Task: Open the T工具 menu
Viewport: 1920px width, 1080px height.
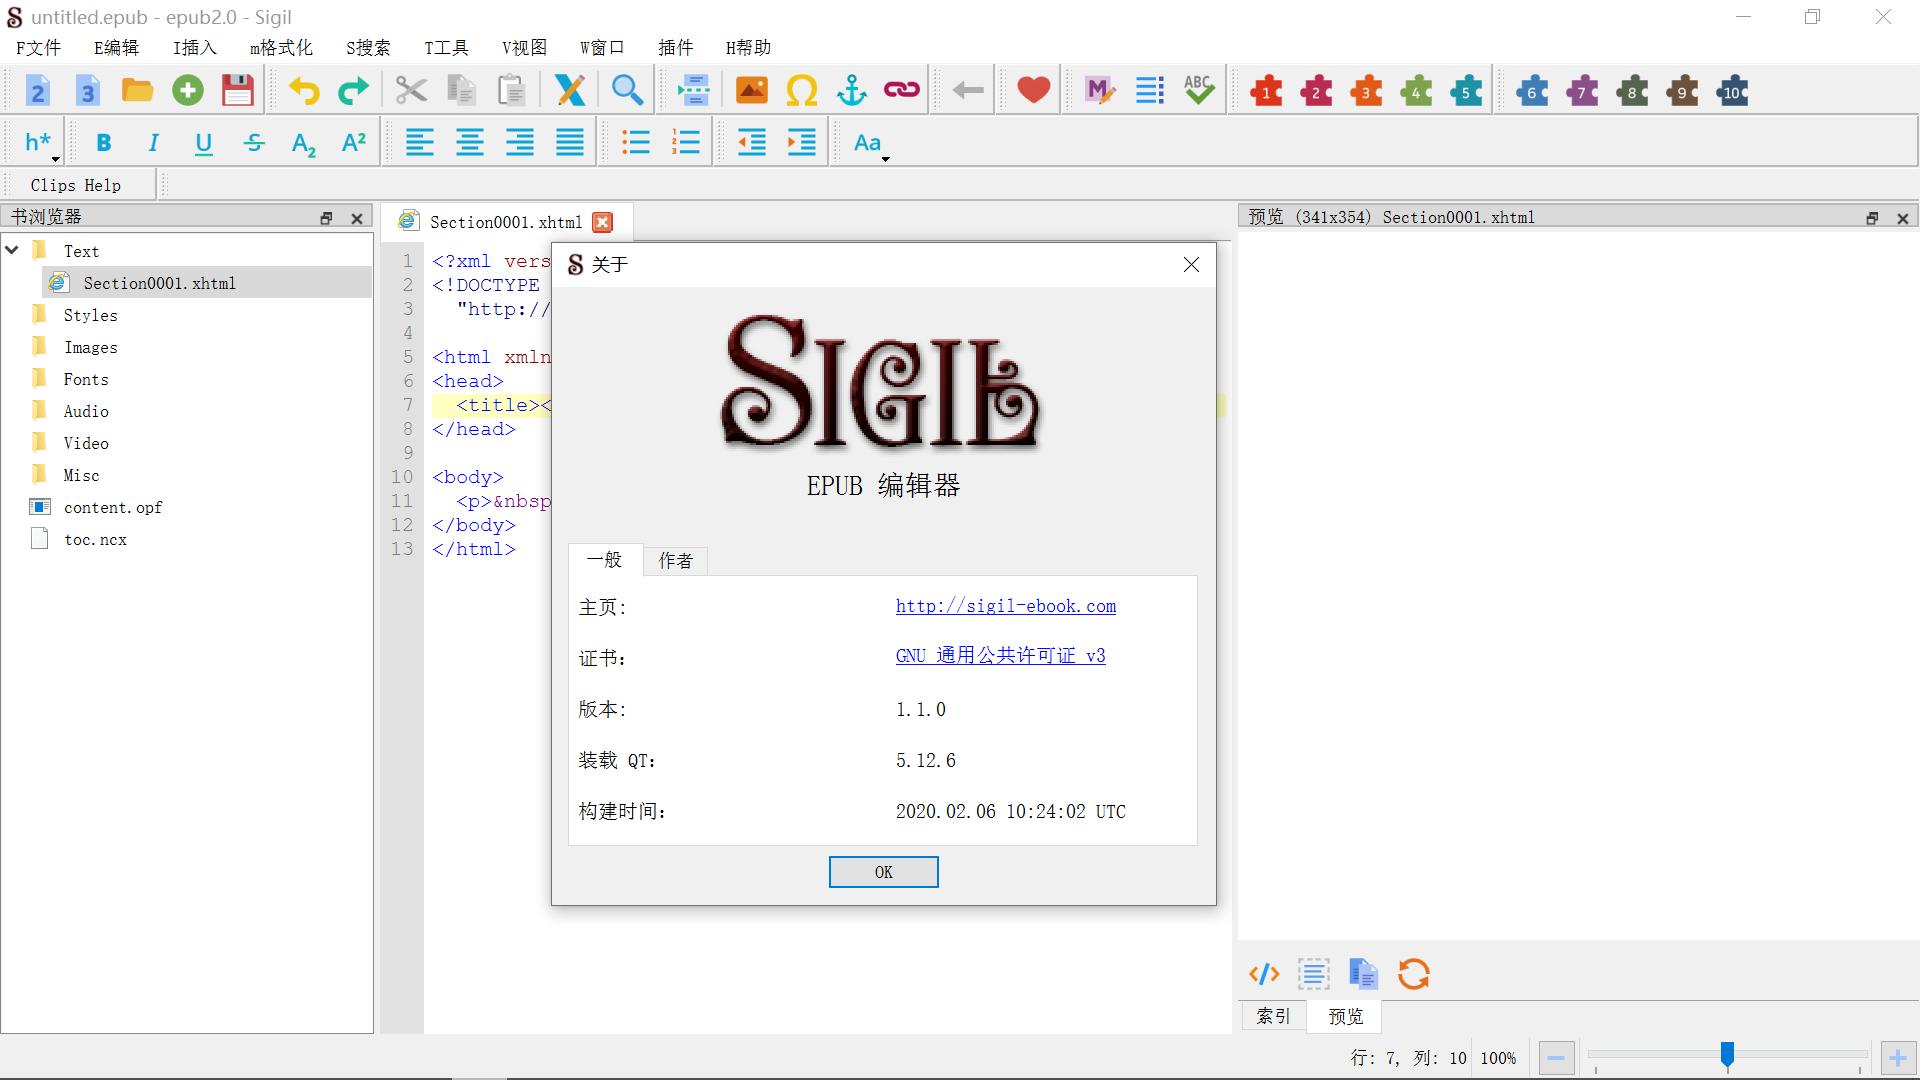Action: (x=445, y=47)
